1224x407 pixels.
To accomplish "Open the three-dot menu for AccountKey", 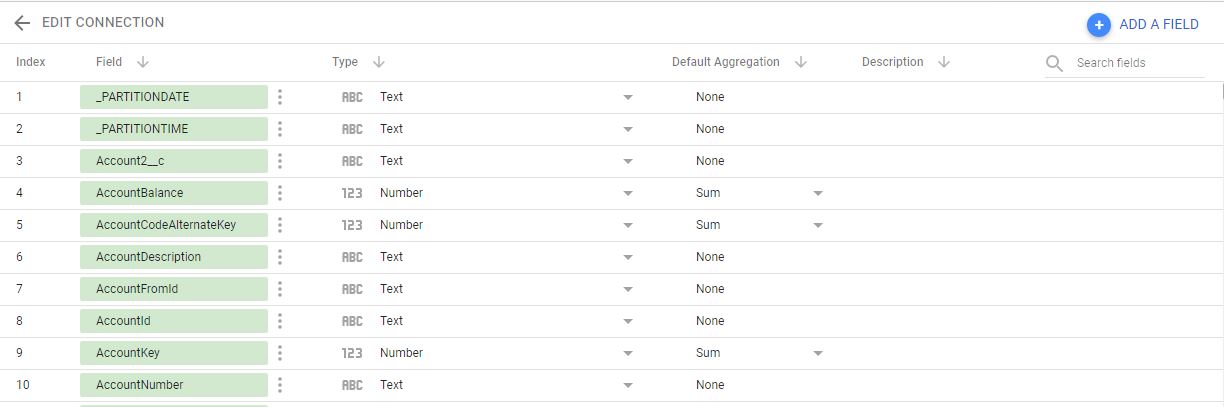I will (x=280, y=353).
